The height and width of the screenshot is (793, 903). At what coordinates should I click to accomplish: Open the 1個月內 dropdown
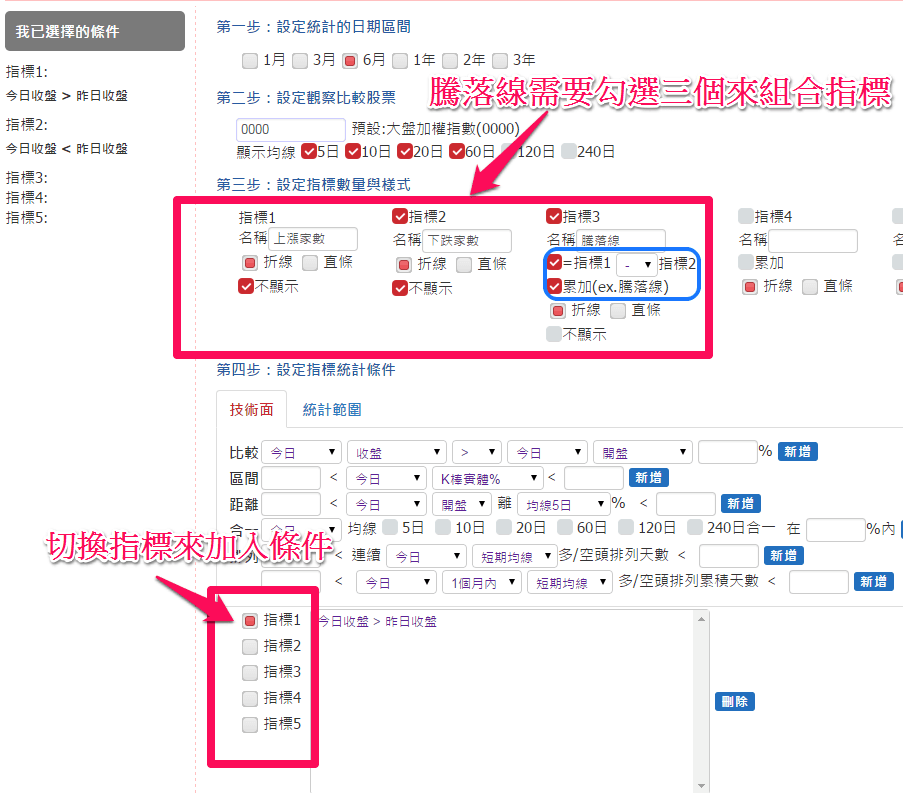[x=482, y=582]
